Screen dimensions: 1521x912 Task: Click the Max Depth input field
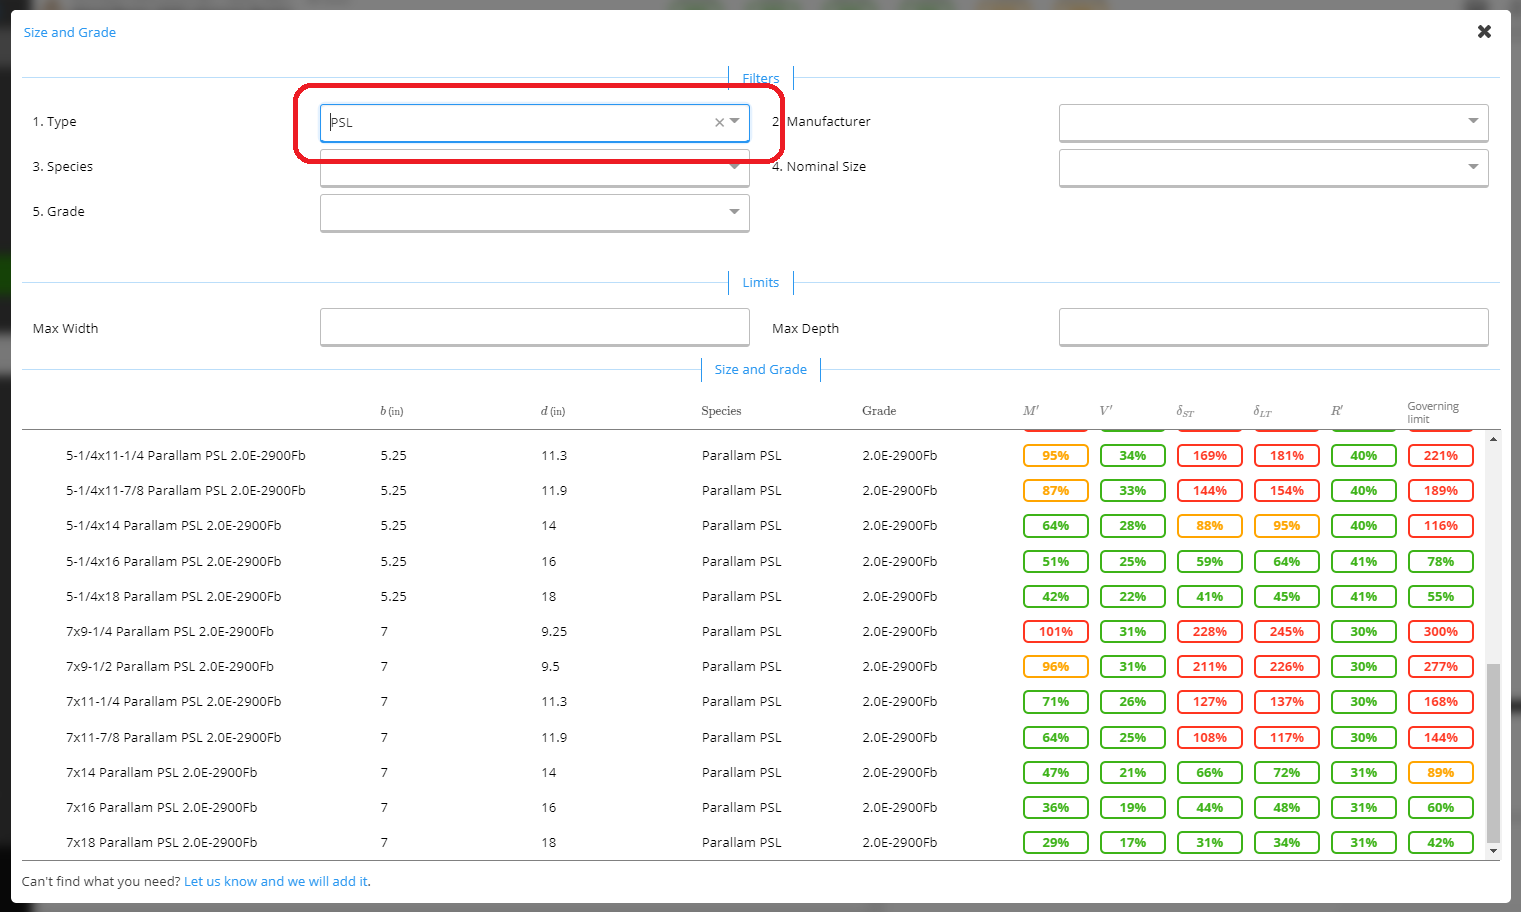[1273, 327]
